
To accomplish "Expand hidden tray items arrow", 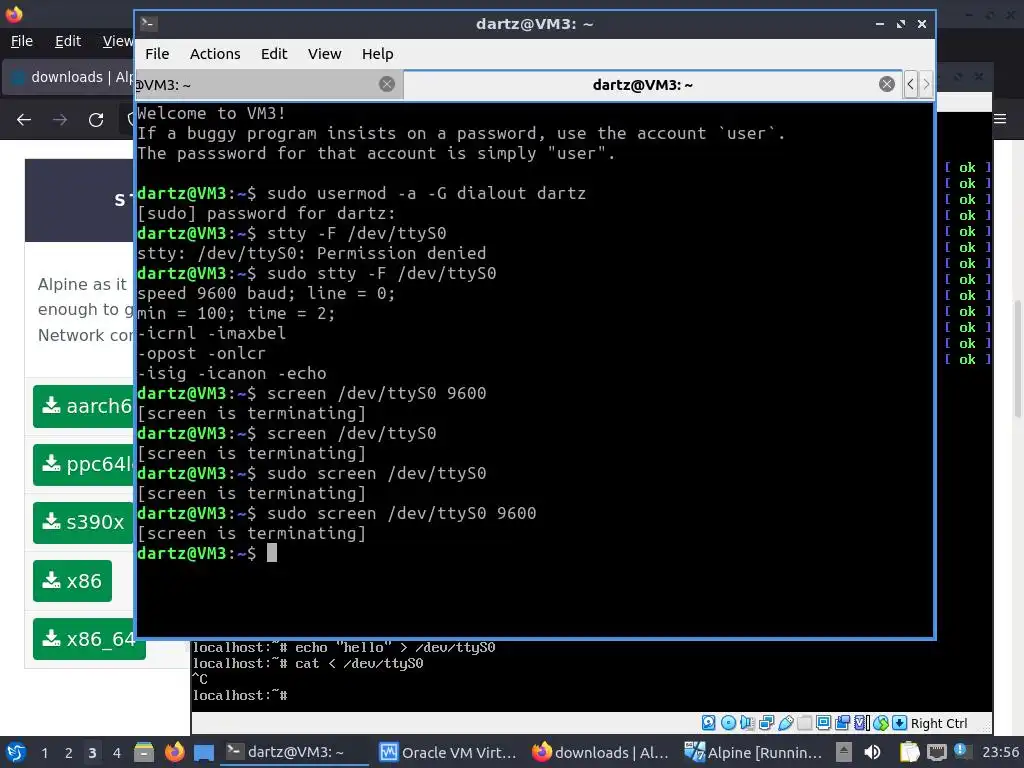I will (844, 752).
